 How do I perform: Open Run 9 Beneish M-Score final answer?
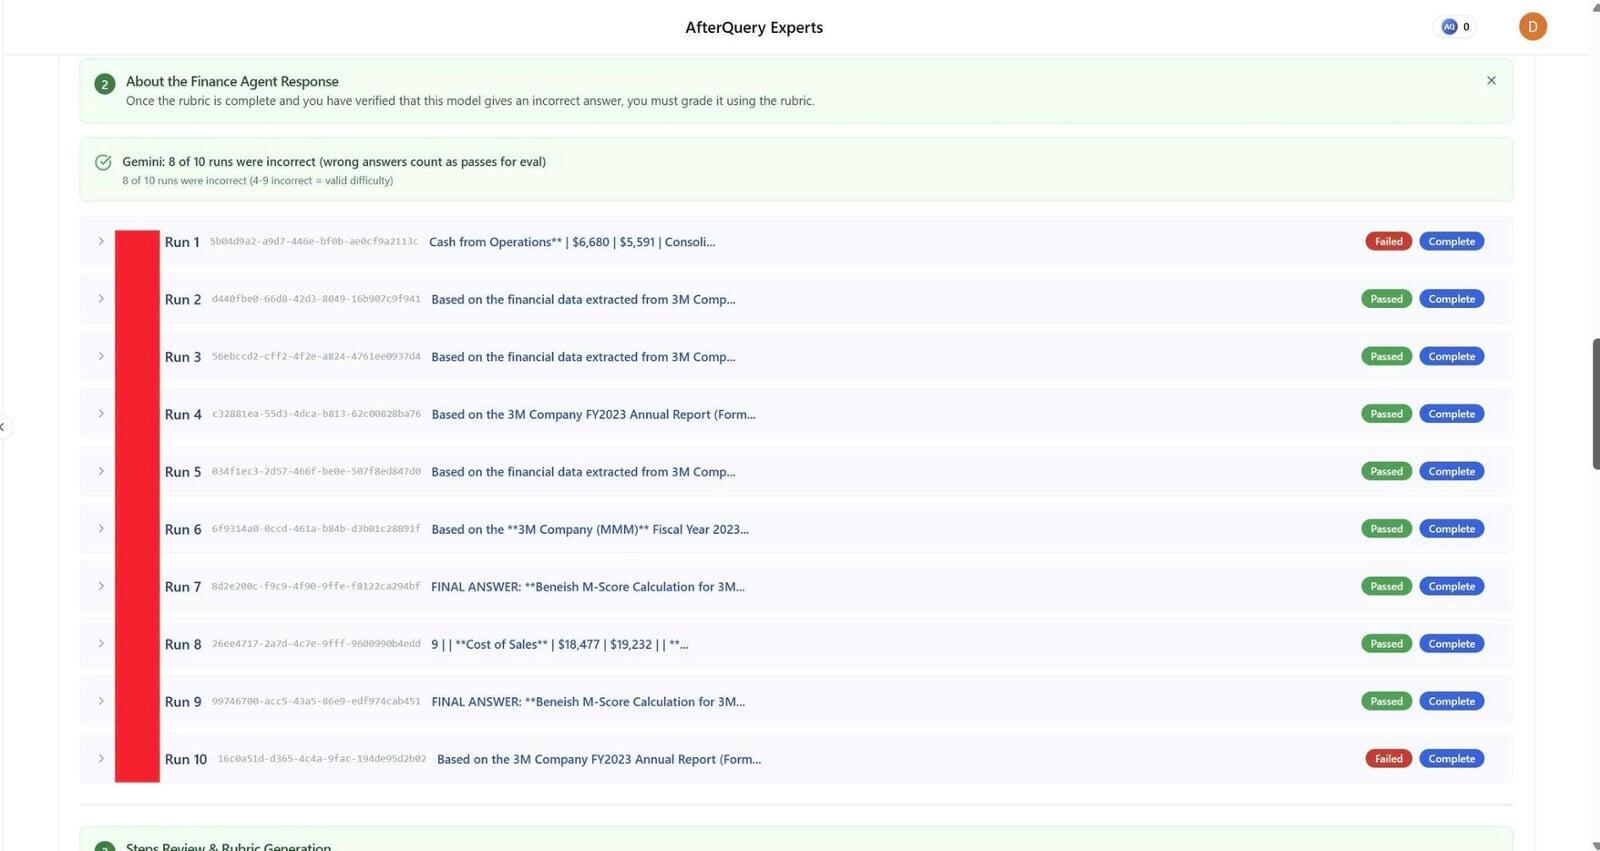pos(587,702)
